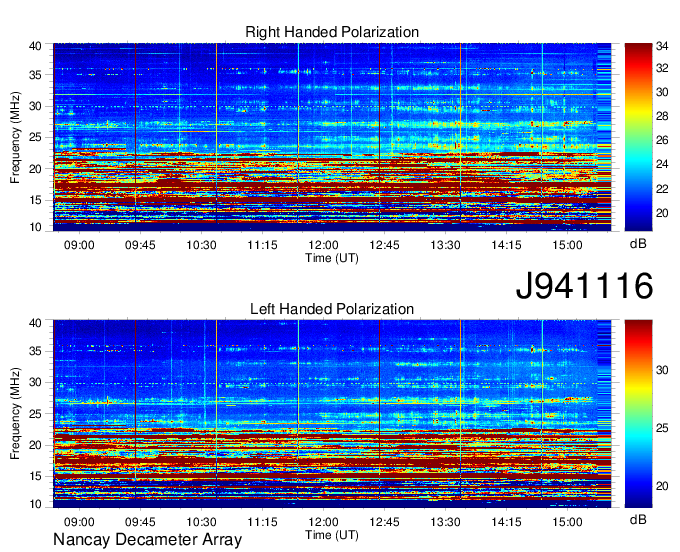Click the 25 MHz tick on top plot
Viewport: 680px width, 552px height.
click(x=35, y=137)
